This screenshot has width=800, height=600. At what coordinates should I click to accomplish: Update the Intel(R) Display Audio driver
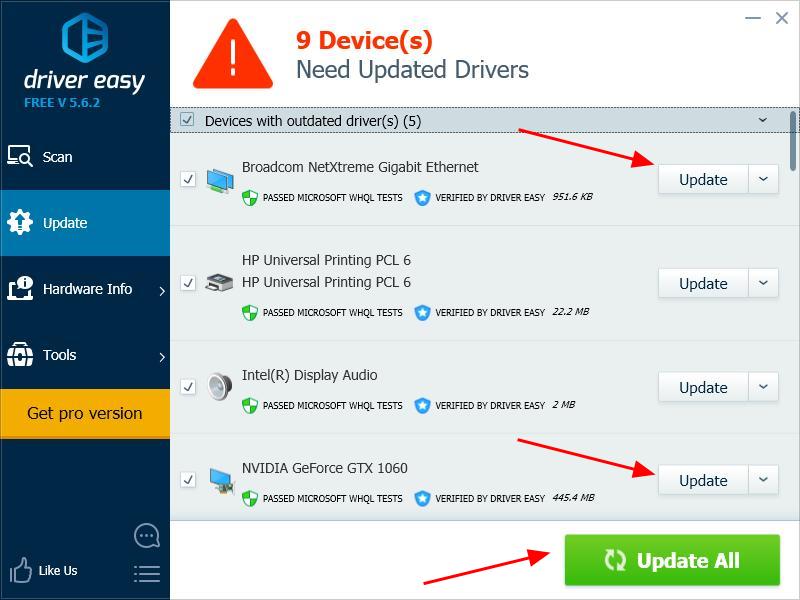click(x=703, y=387)
